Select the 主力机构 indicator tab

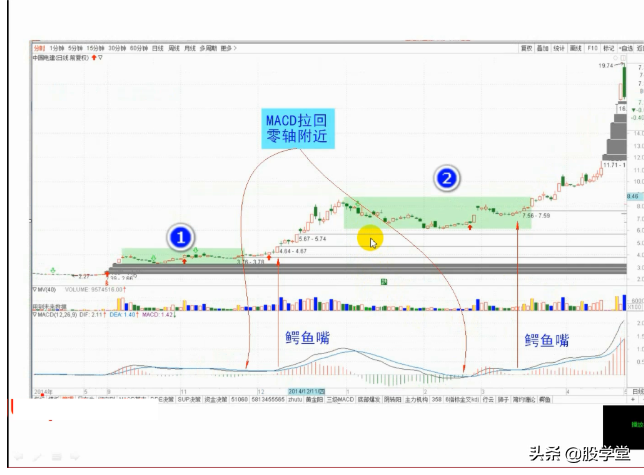tap(416, 399)
